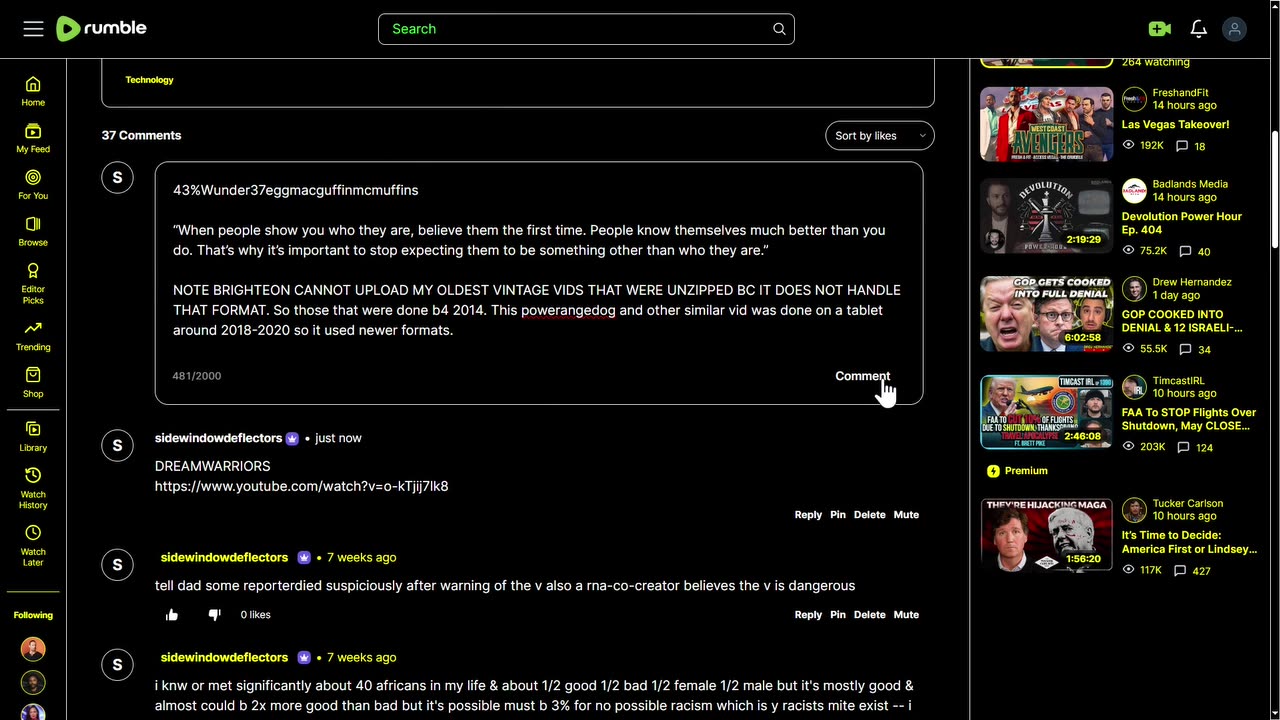Mute on the 'tell dad' comment
This screenshot has height=720, width=1280.
pyautogui.click(x=906, y=615)
